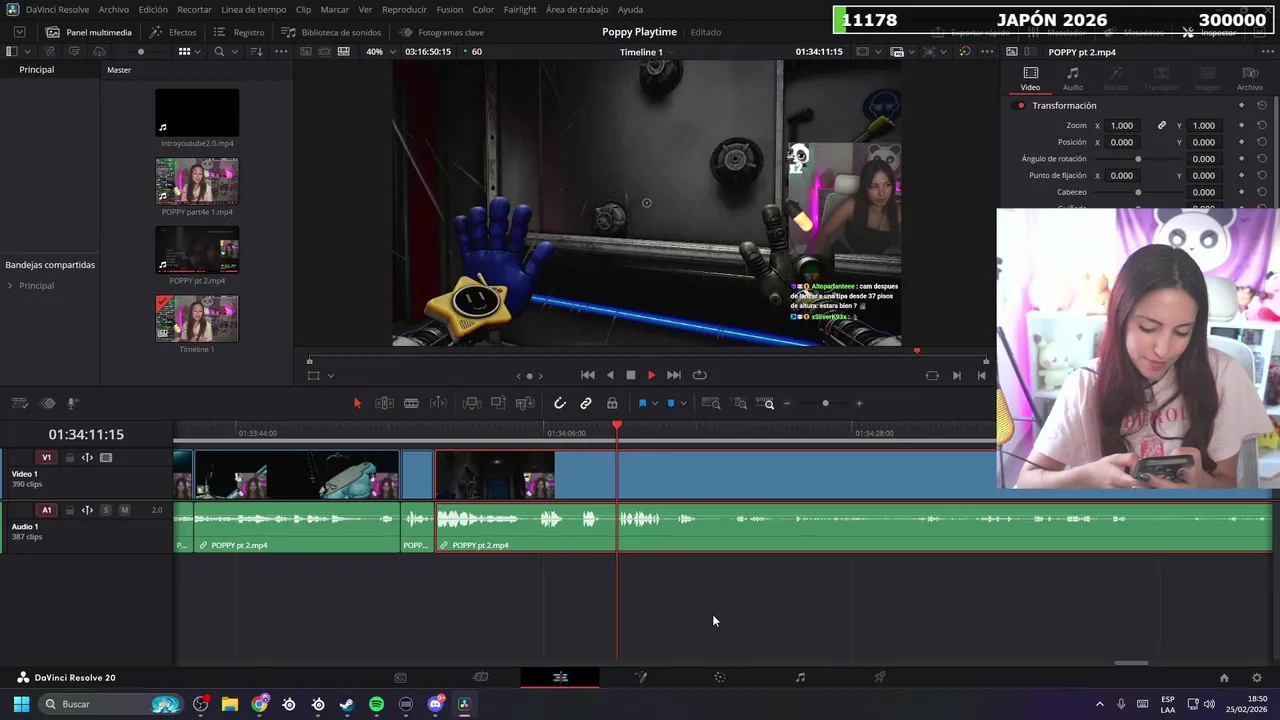The width and height of the screenshot is (1280, 720).
Task: Adjust Cabeceo slider handle
Action: point(1138,192)
